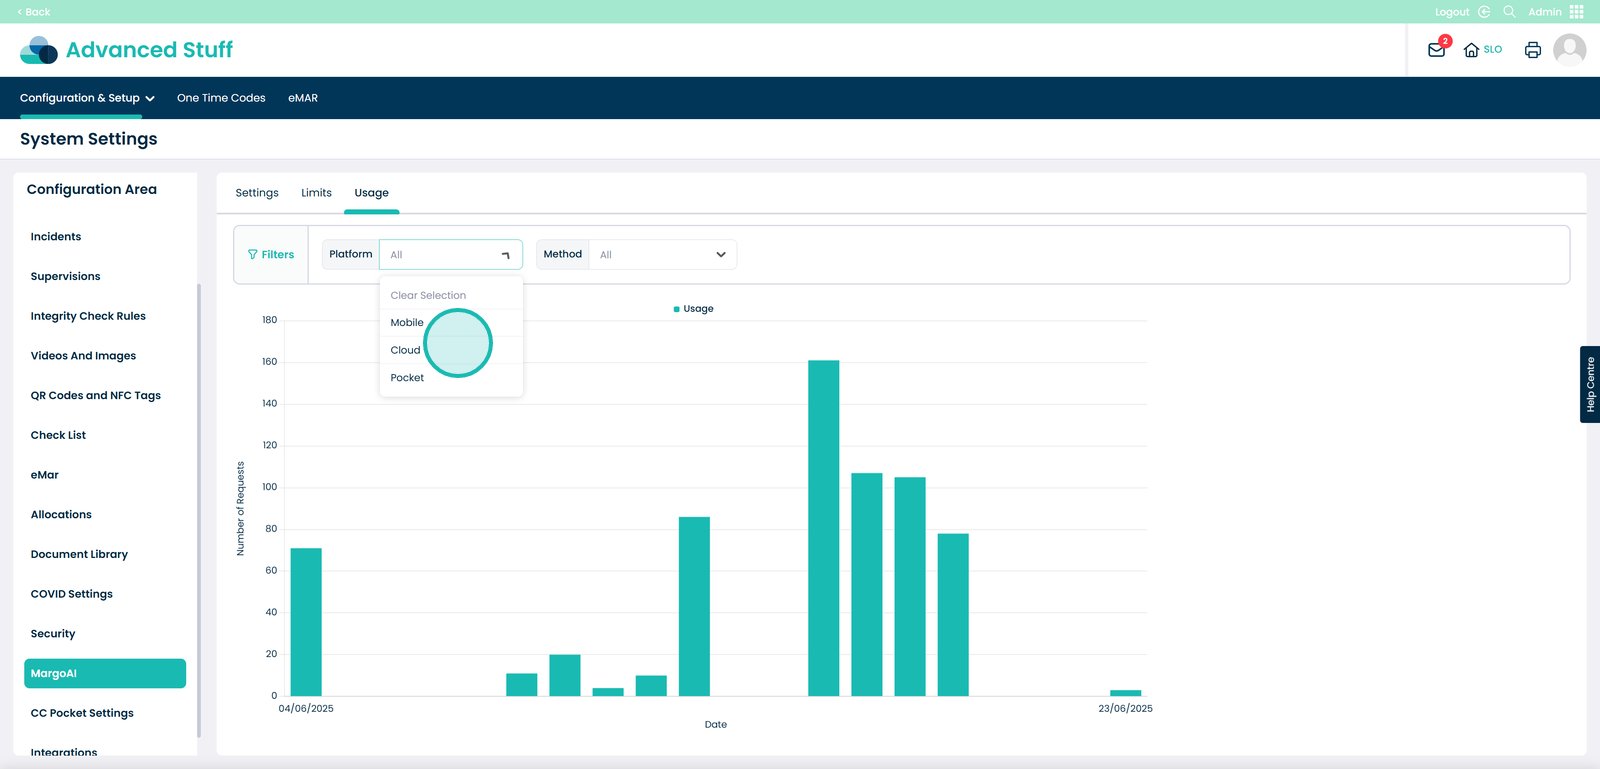
Task: Select Mobile from the Platform list
Action: point(407,323)
